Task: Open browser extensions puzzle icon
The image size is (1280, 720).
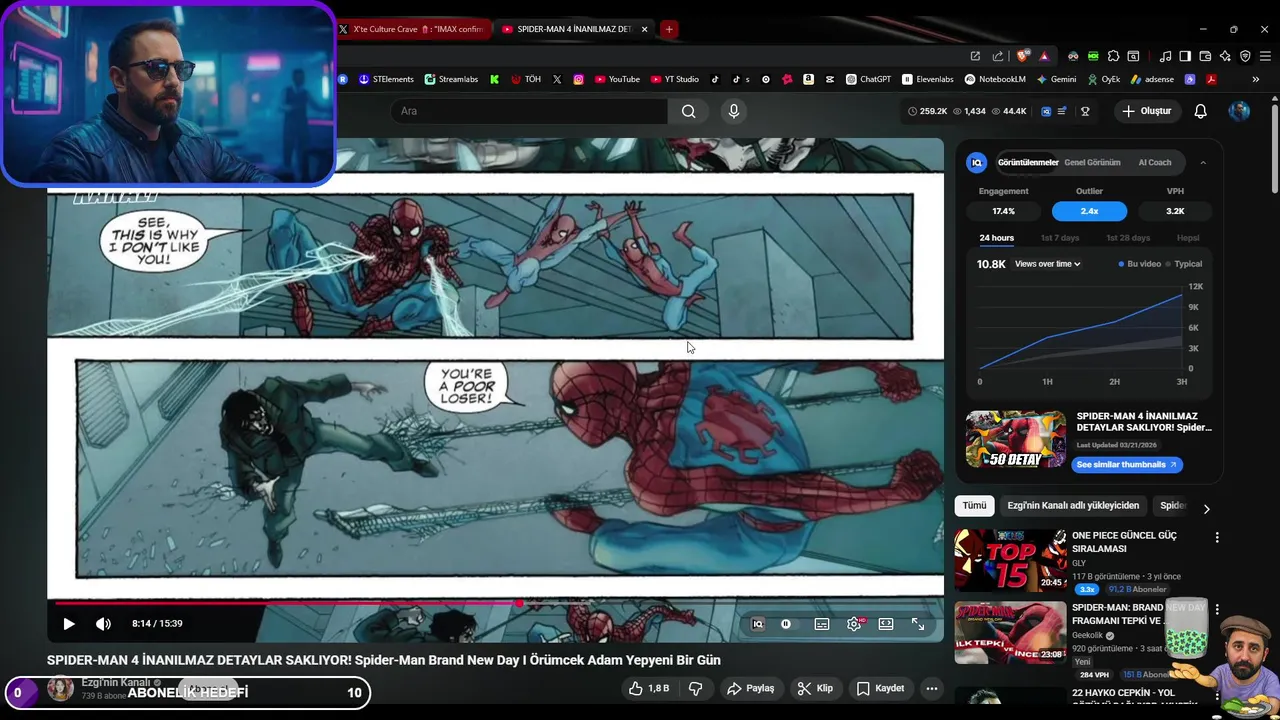Action: tap(1113, 56)
